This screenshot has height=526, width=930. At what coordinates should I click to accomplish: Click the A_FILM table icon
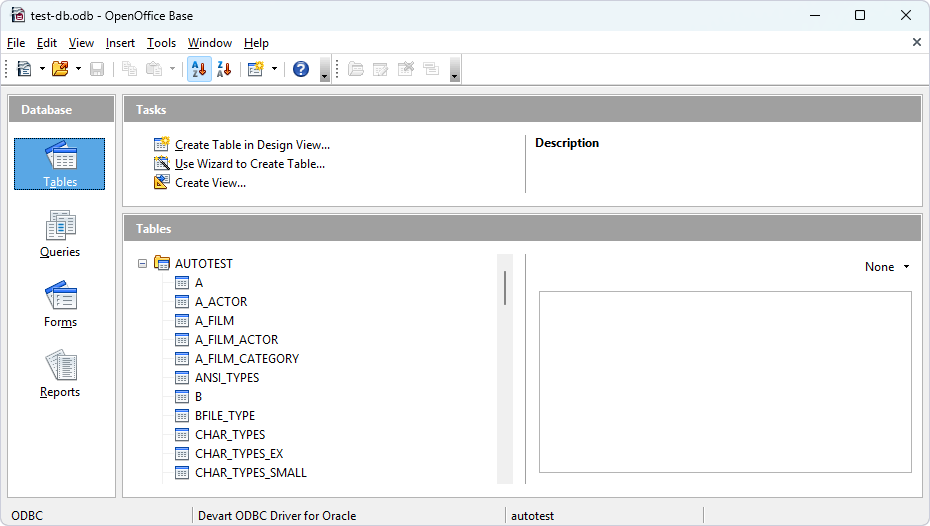[x=182, y=321]
